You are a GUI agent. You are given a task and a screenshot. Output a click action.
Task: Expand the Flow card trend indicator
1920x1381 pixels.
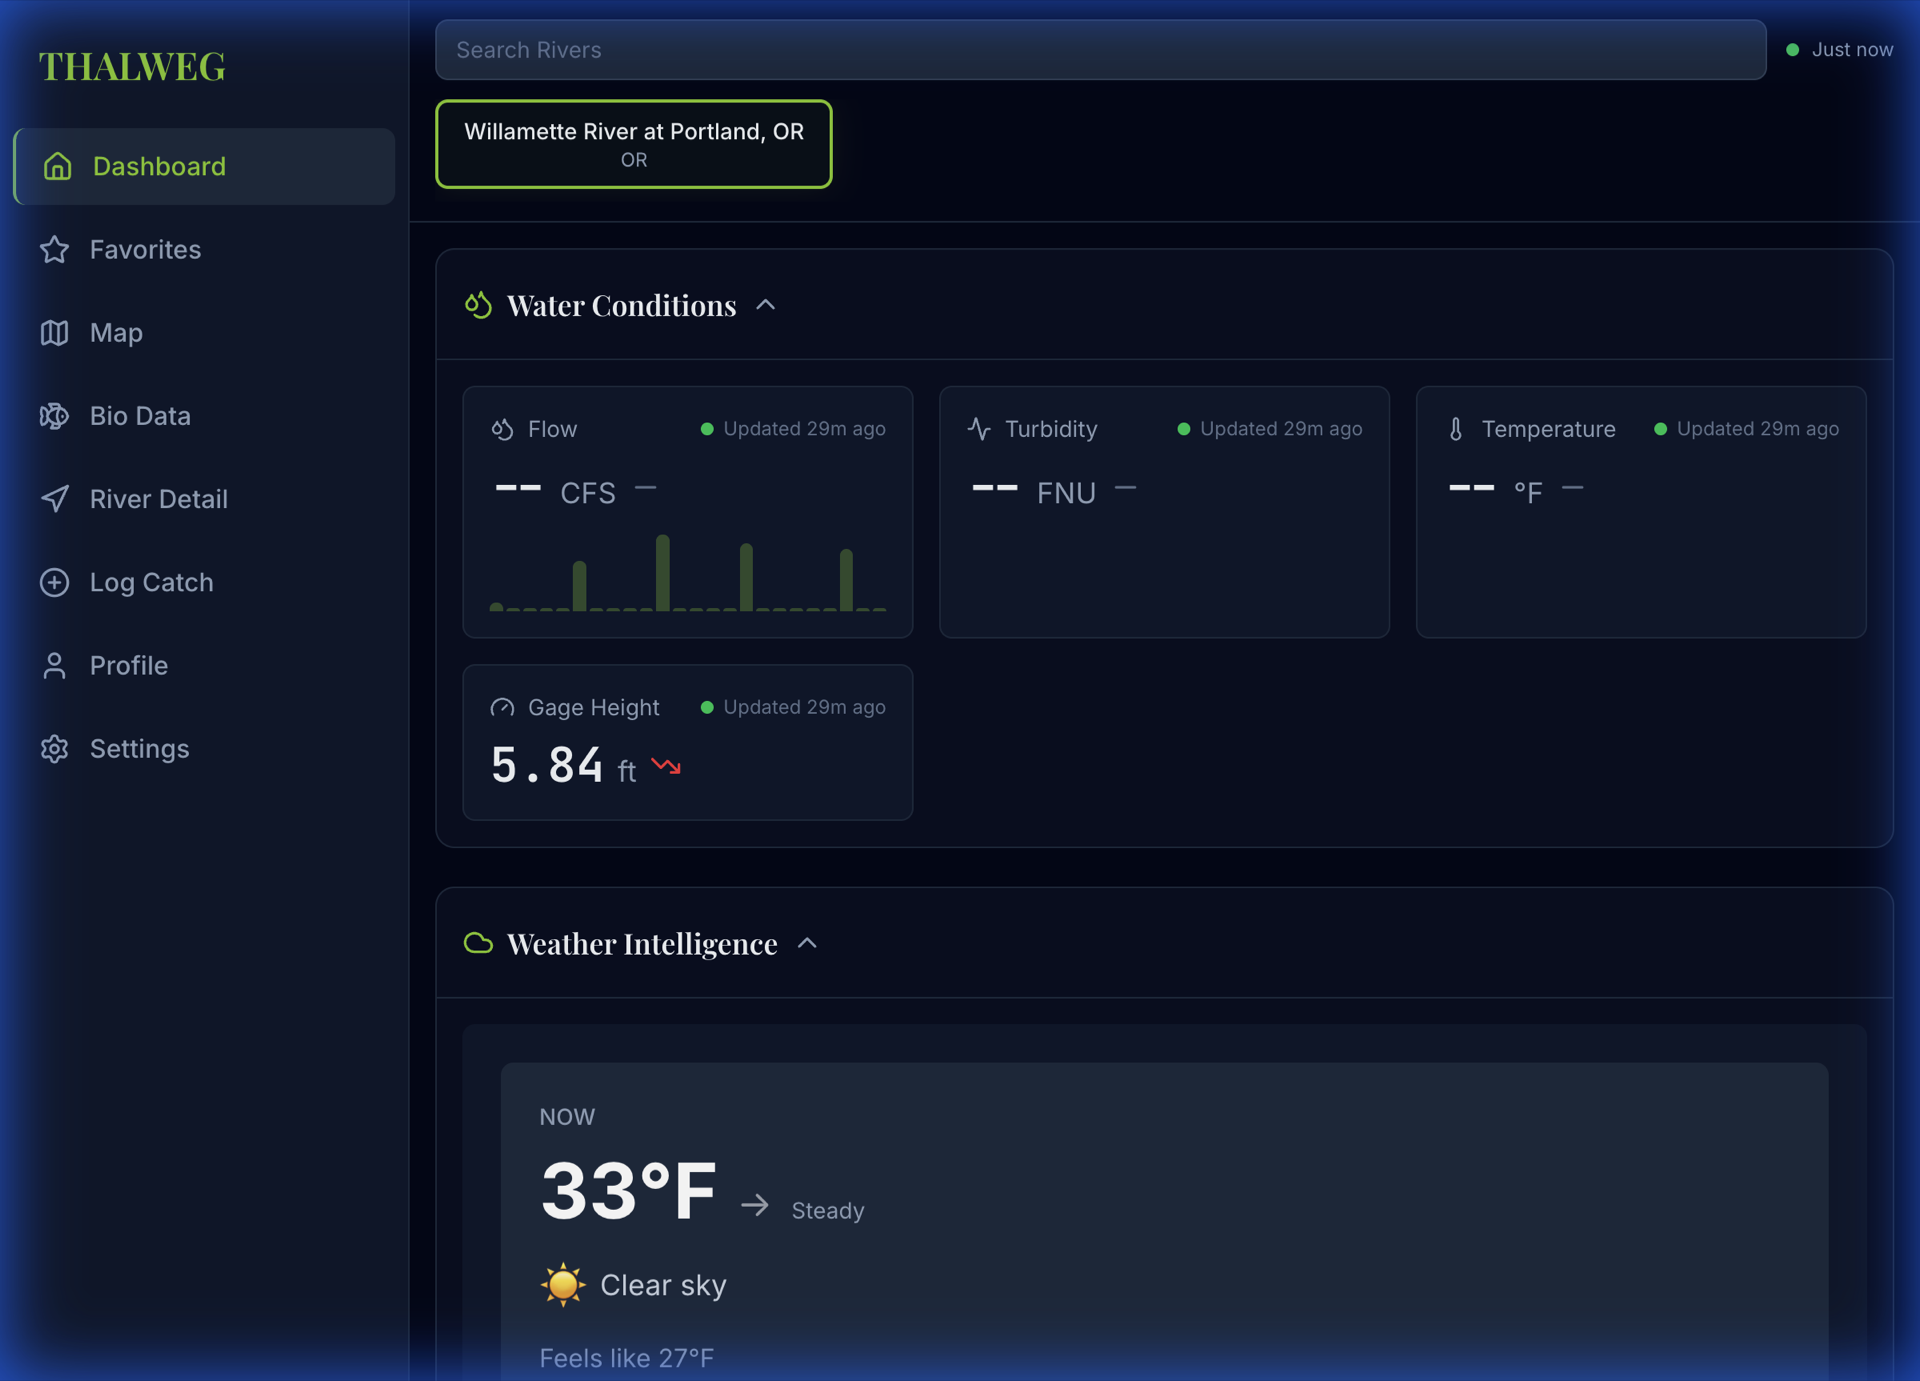[x=647, y=490]
